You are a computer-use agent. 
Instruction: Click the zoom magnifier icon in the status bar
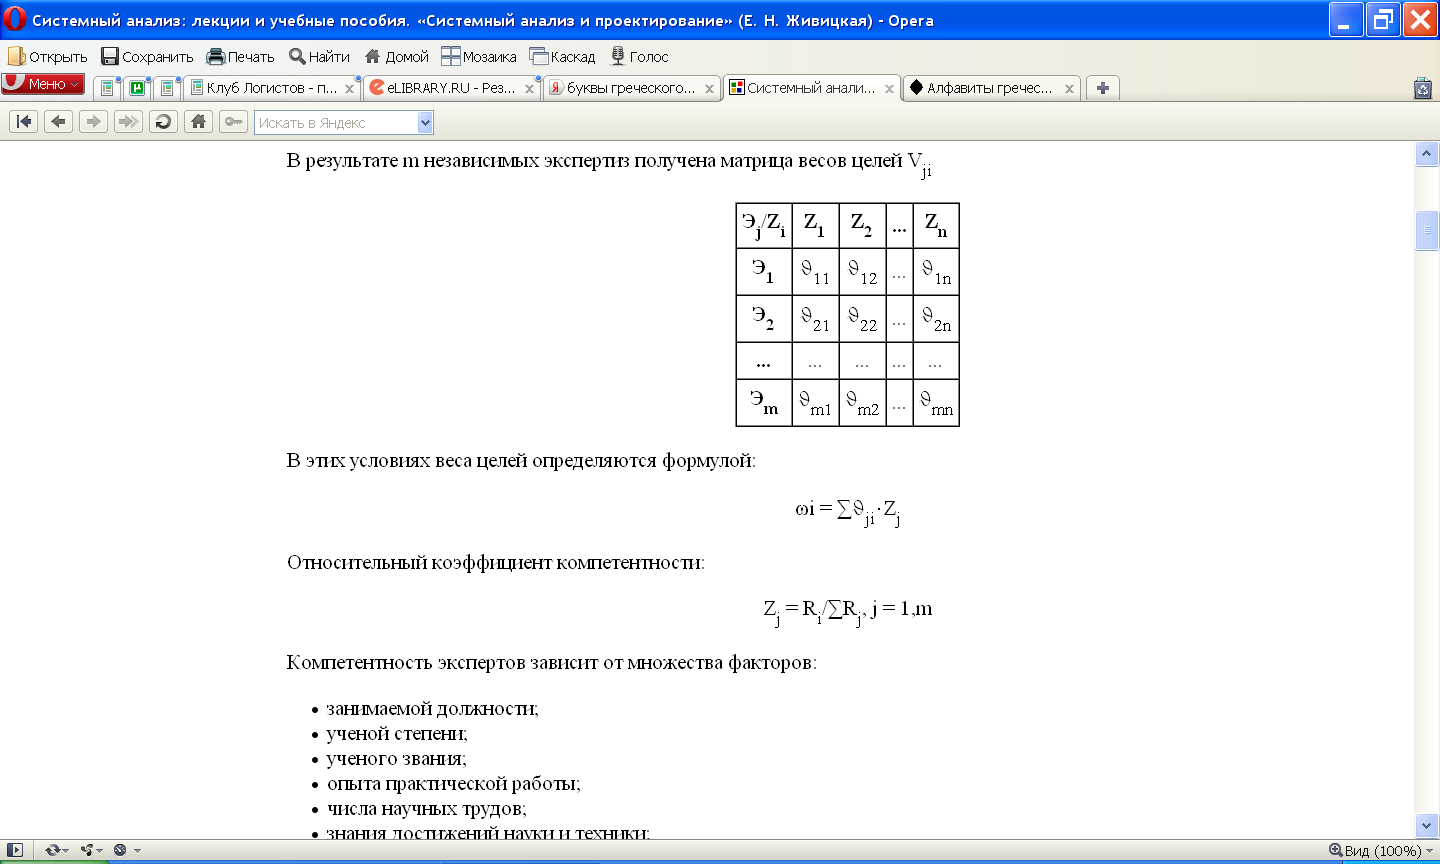coord(1335,850)
